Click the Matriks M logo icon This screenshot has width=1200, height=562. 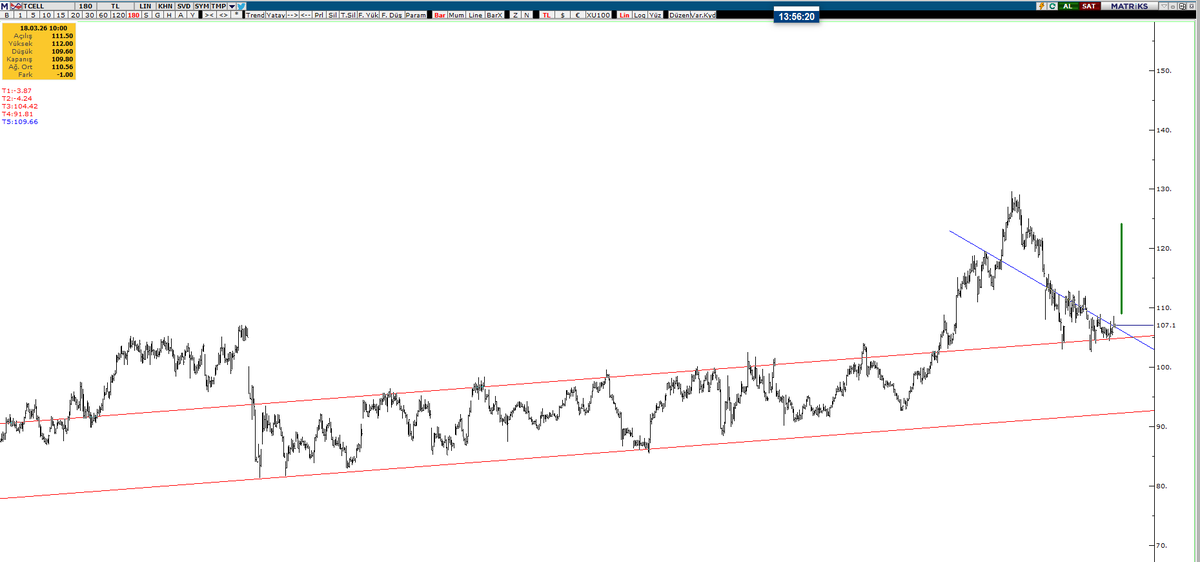click(x=5, y=6)
